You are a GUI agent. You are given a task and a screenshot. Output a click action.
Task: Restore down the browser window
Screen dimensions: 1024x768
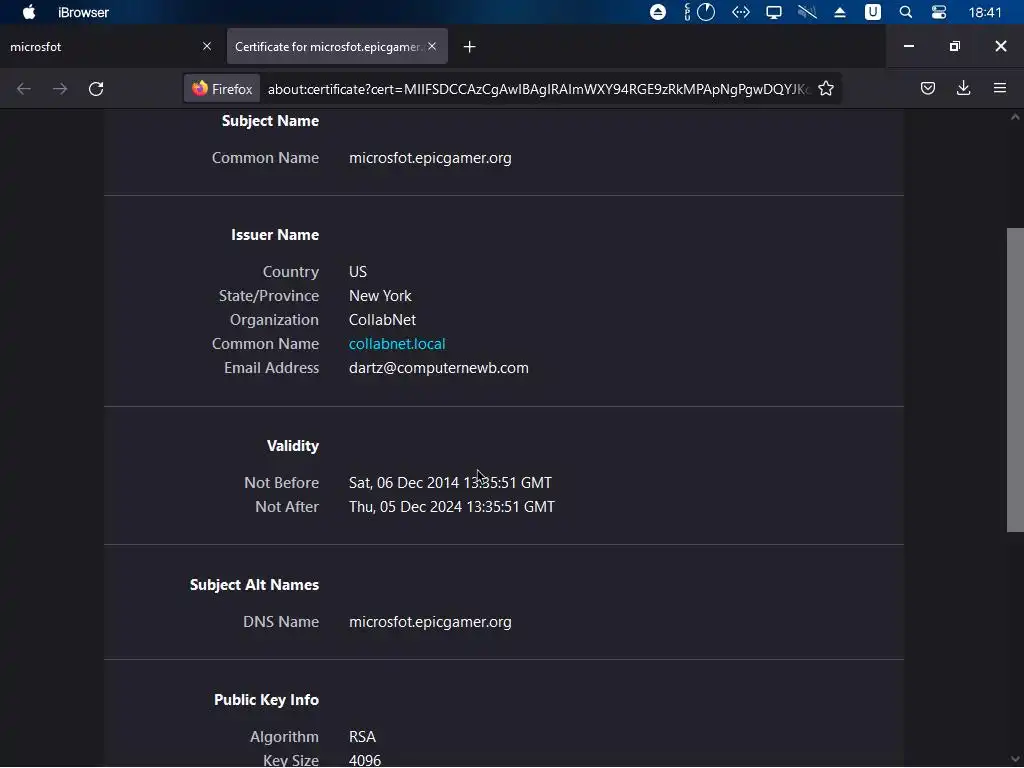955,46
